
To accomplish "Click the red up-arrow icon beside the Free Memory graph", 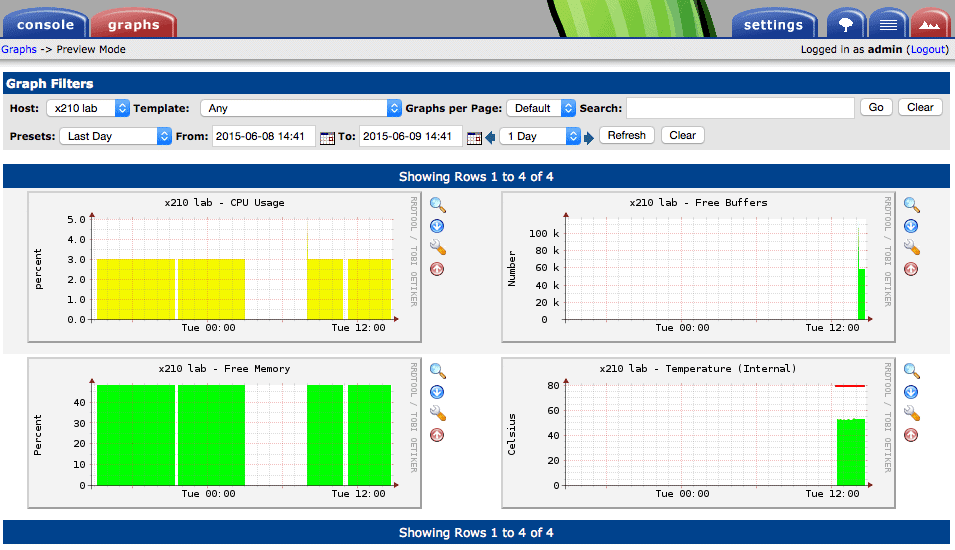I will tap(437, 435).
